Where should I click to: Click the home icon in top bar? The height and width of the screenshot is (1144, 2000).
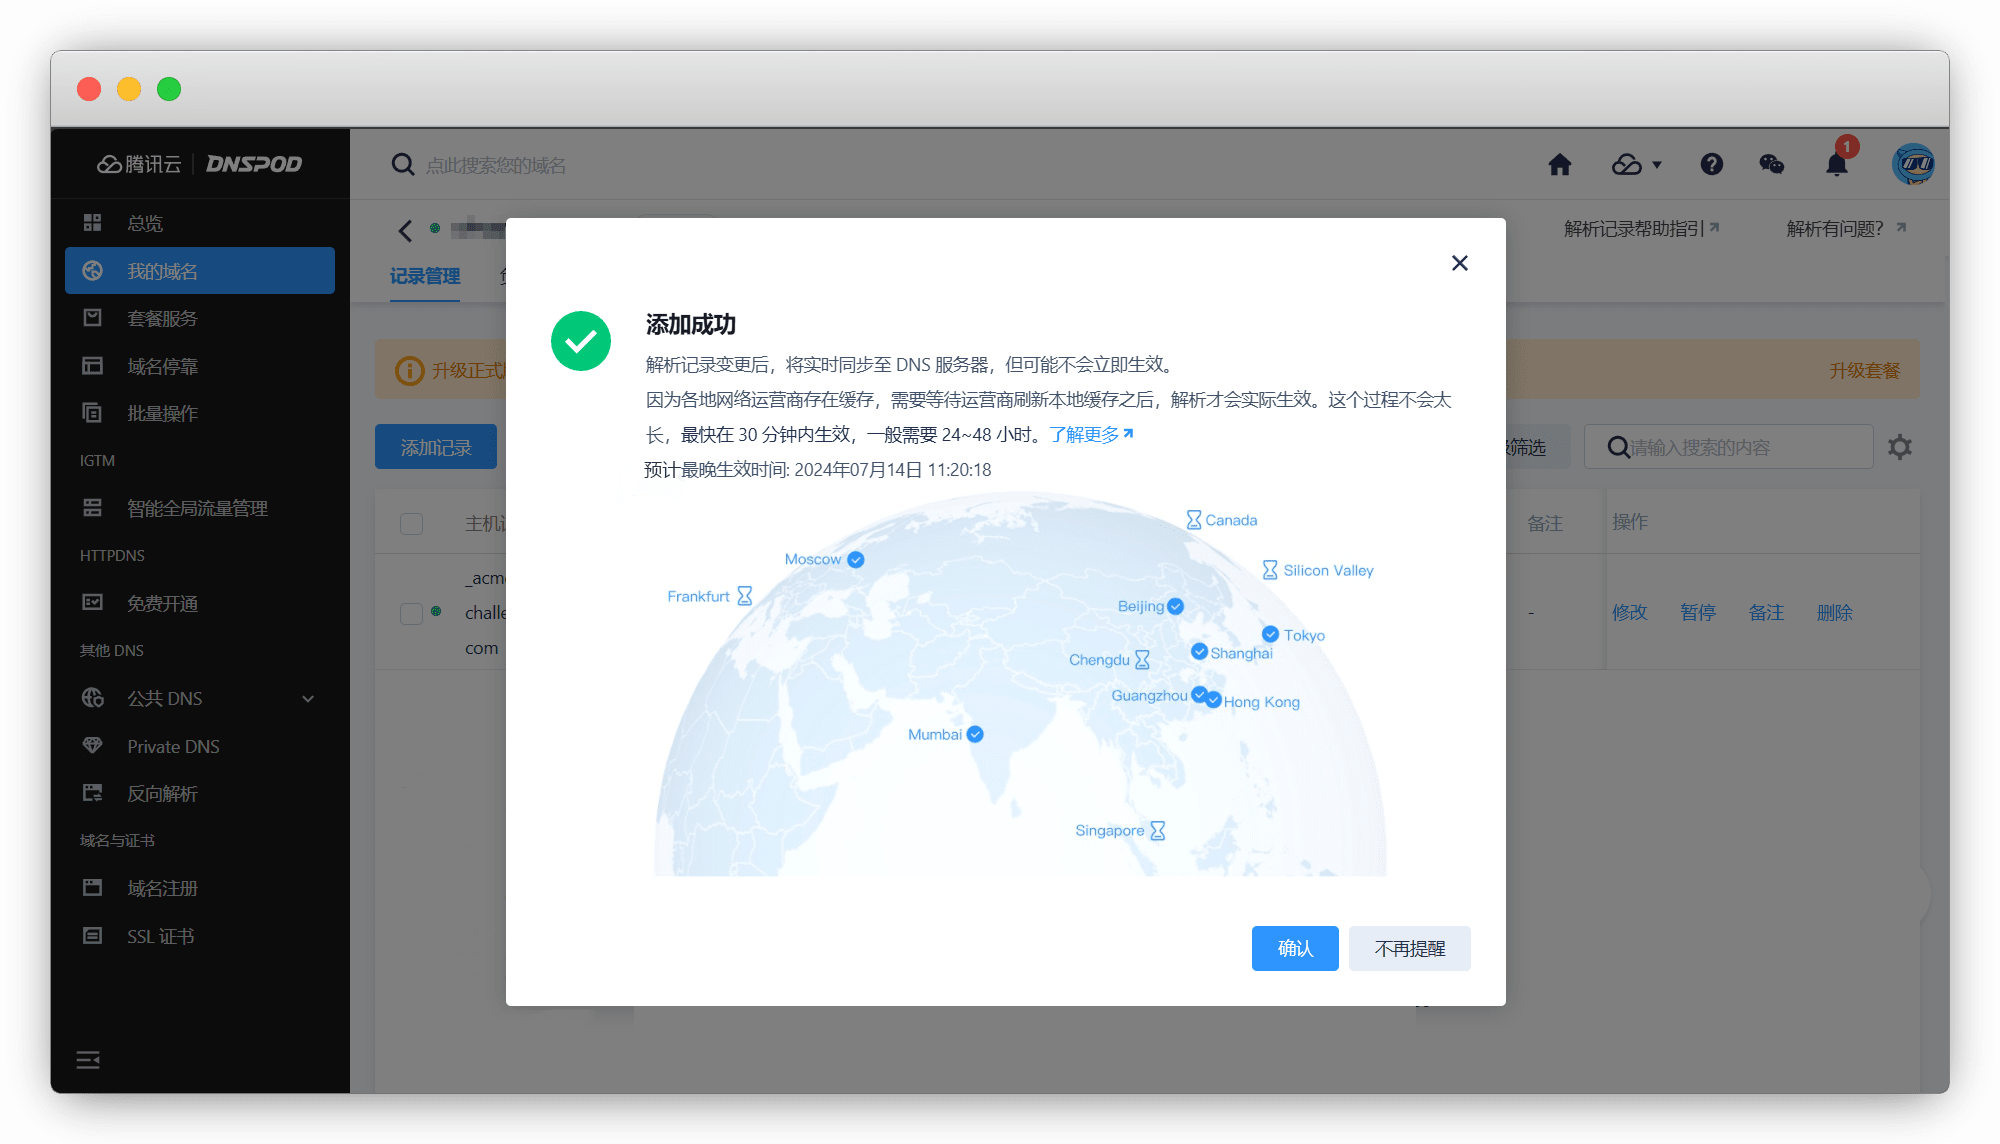[x=1559, y=165]
